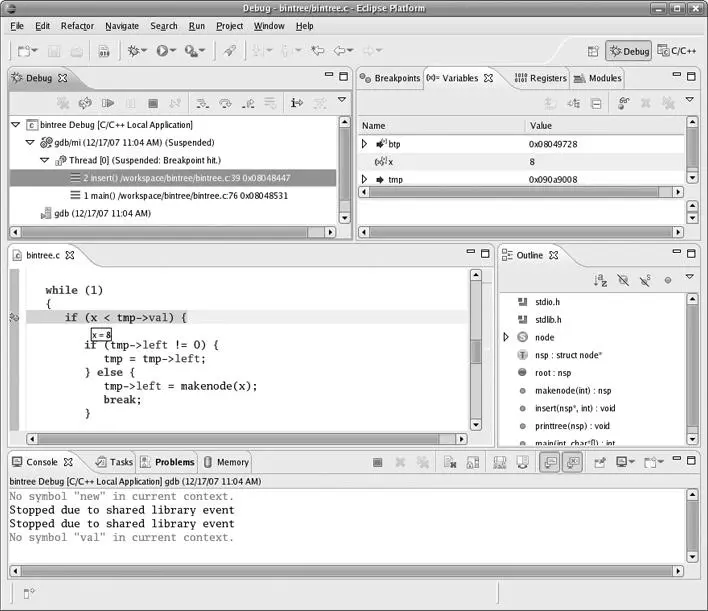This screenshot has width=708, height=611.
Task: Open the Debug launch dropdown arrow
Action: [x=146, y=51]
